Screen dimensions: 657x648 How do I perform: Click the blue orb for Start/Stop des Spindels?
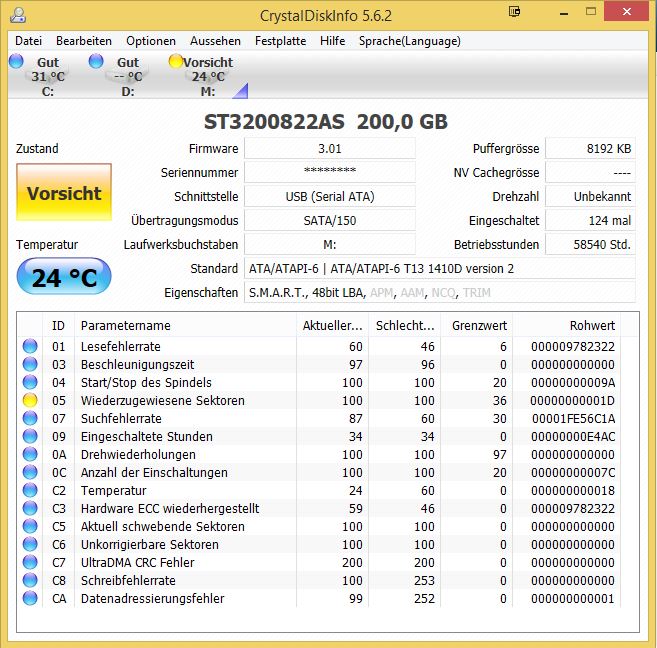[30, 382]
